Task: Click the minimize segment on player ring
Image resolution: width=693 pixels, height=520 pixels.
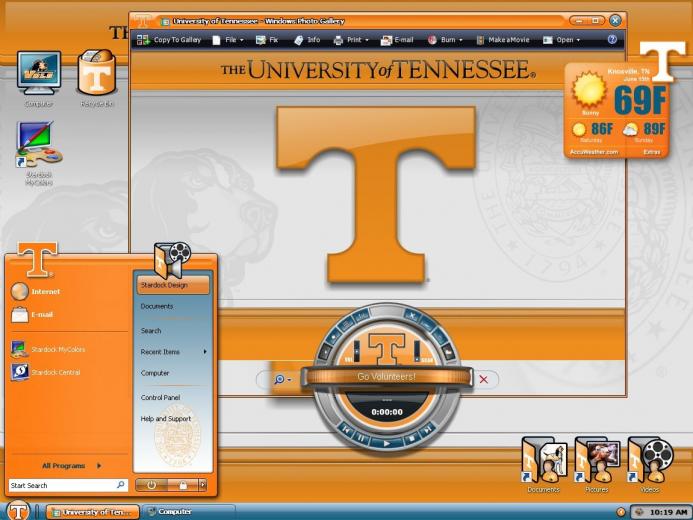Action: 427,324
